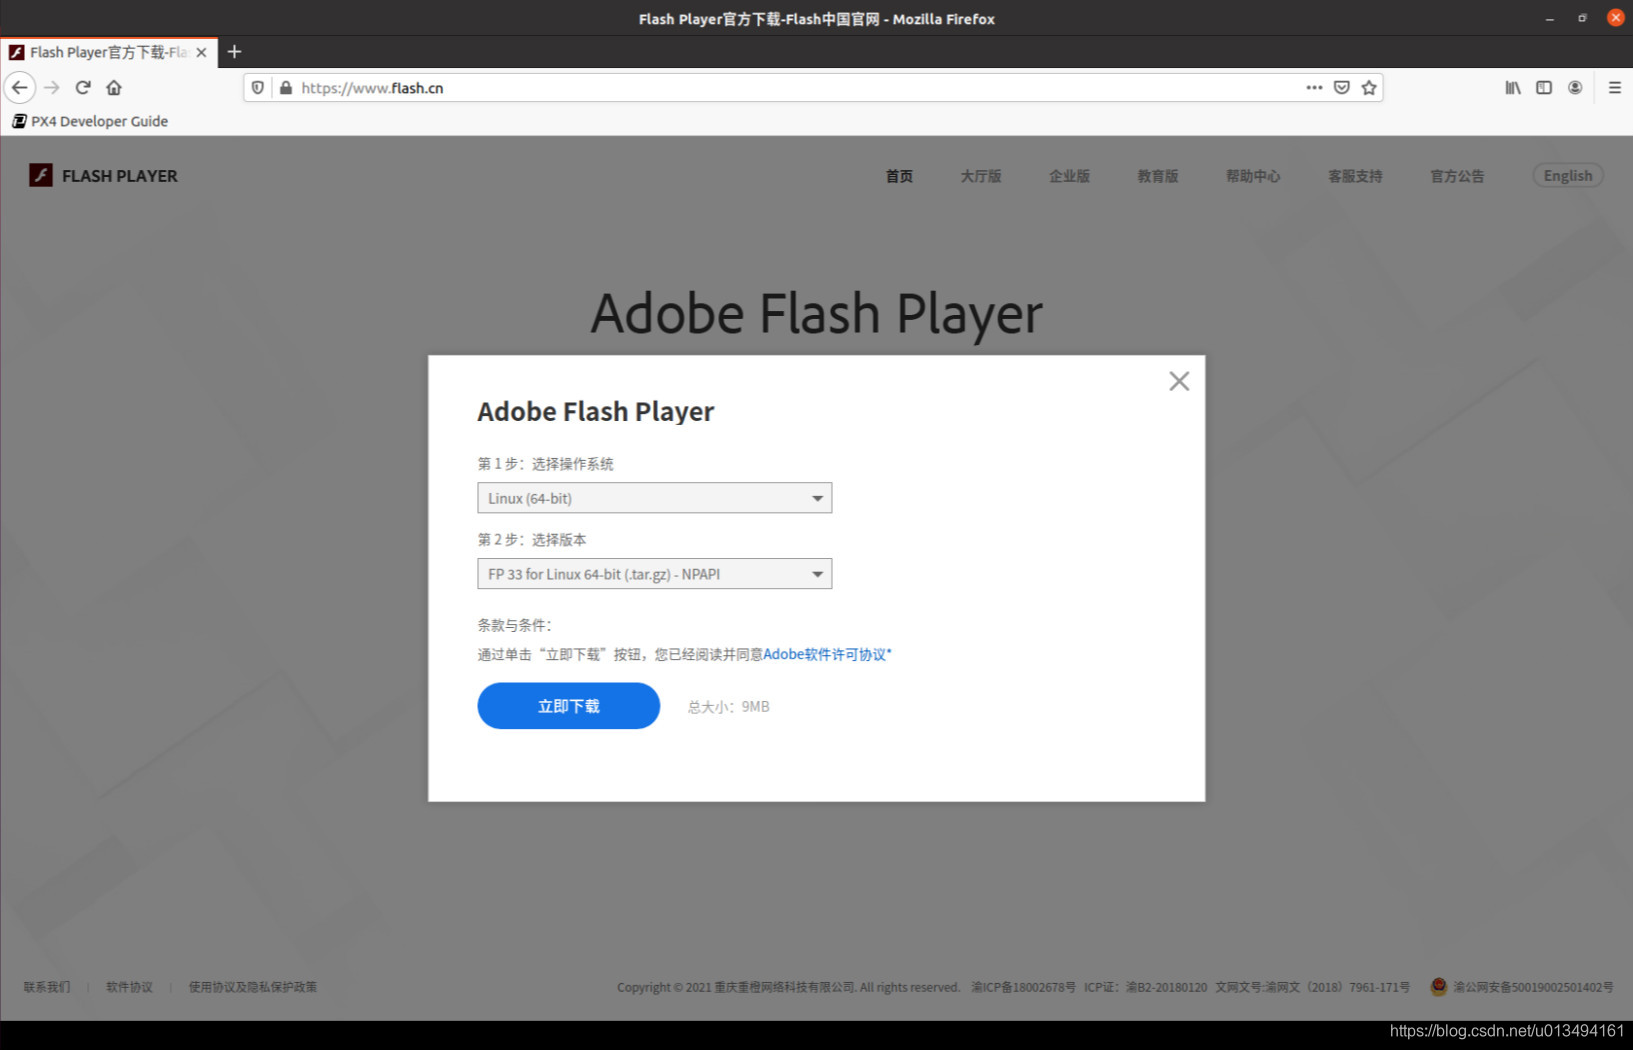The image size is (1633, 1050).
Task: Go back using the browser back arrow
Action: [20, 88]
